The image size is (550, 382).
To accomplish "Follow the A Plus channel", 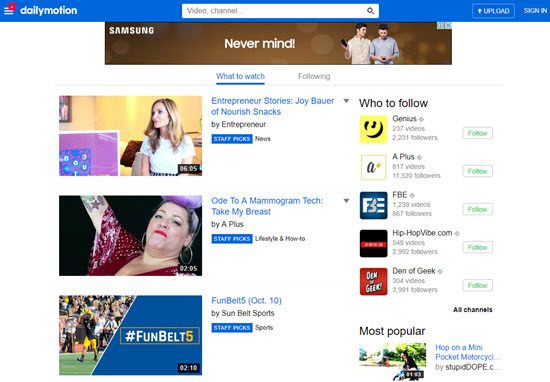I will 477,171.
